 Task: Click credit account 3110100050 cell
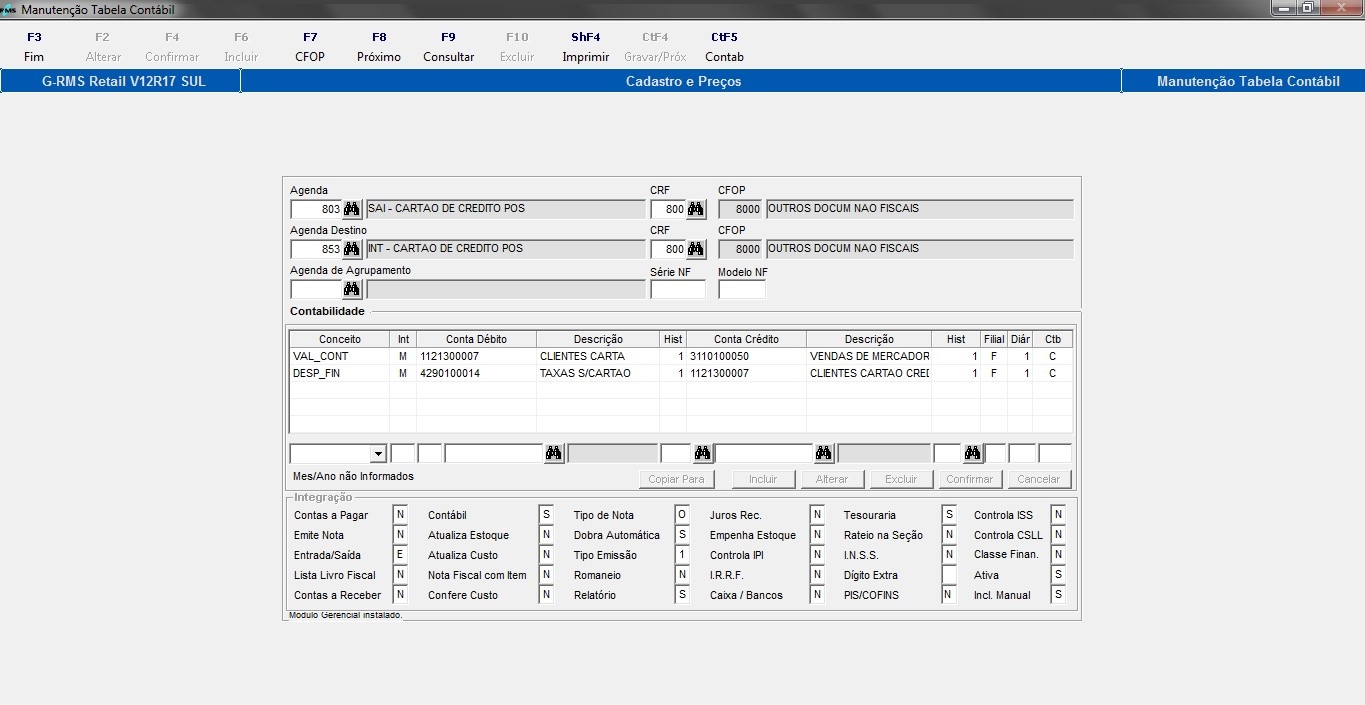[x=746, y=356]
